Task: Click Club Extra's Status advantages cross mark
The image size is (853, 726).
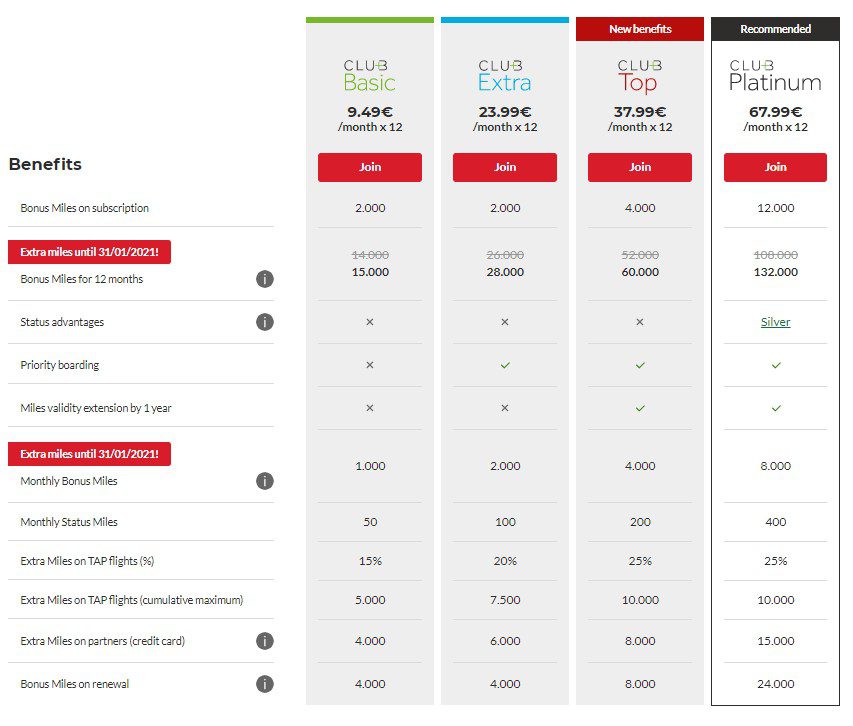Action: (505, 322)
